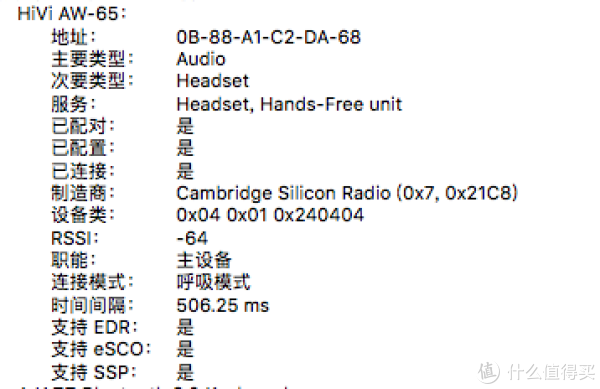Screen dimensions: 600x389
Task: Click the 已配对 paired status value
Action: pyautogui.click(x=185, y=126)
